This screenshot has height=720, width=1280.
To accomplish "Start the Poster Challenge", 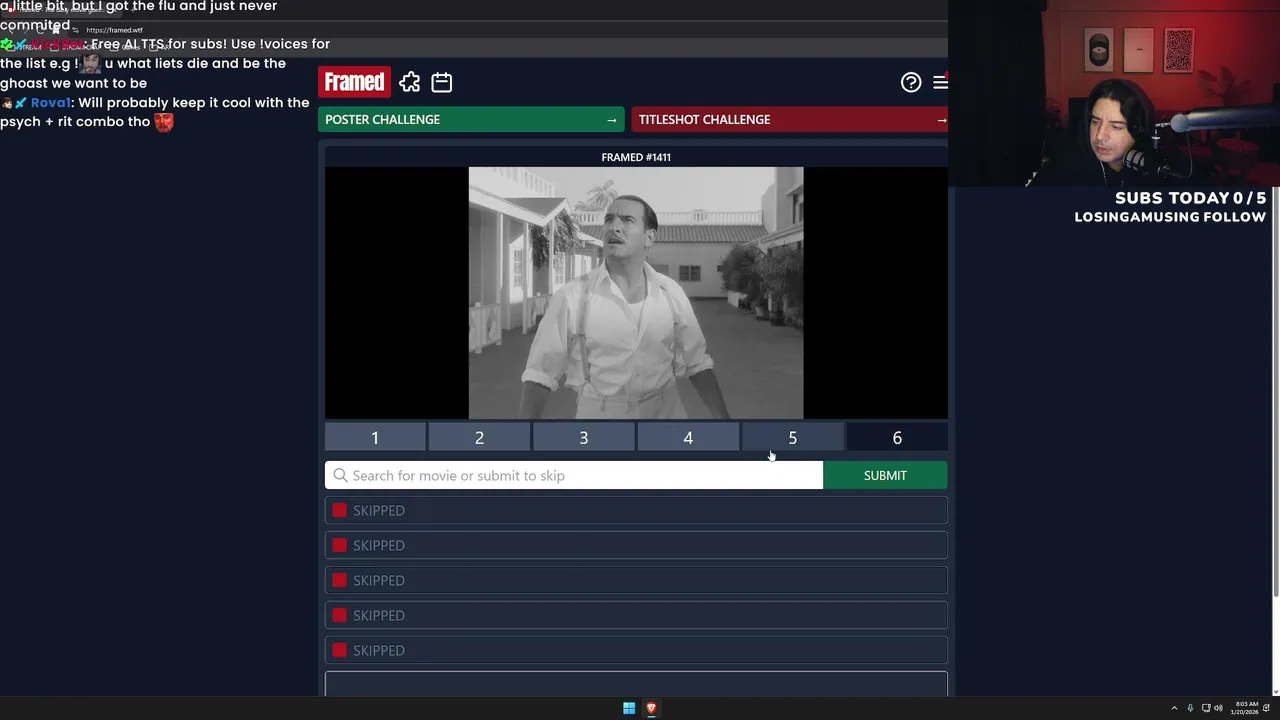I will click(x=471, y=119).
